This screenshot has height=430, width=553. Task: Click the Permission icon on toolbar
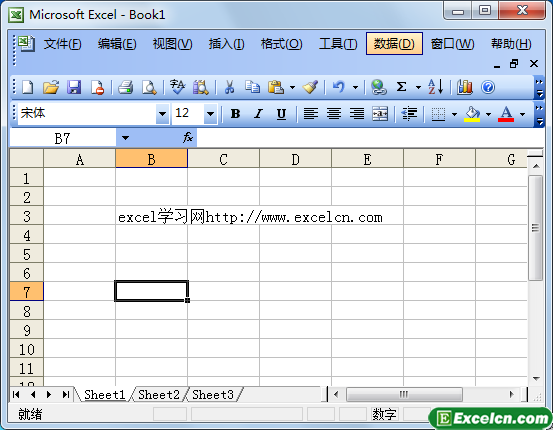[x=97, y=87]
